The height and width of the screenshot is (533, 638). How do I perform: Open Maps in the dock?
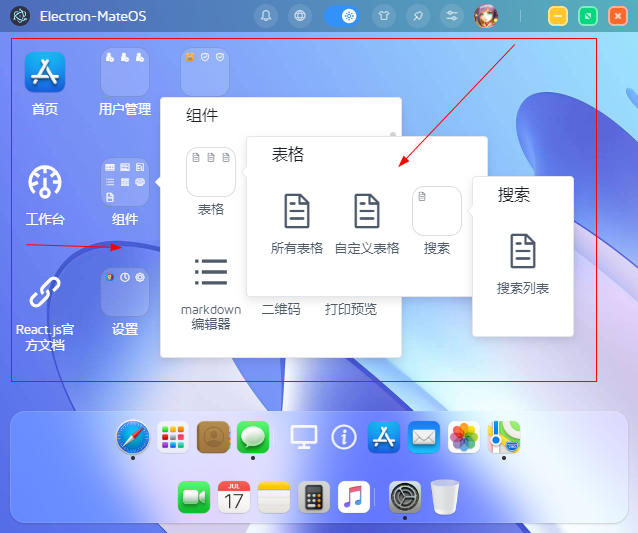(504, 437)
